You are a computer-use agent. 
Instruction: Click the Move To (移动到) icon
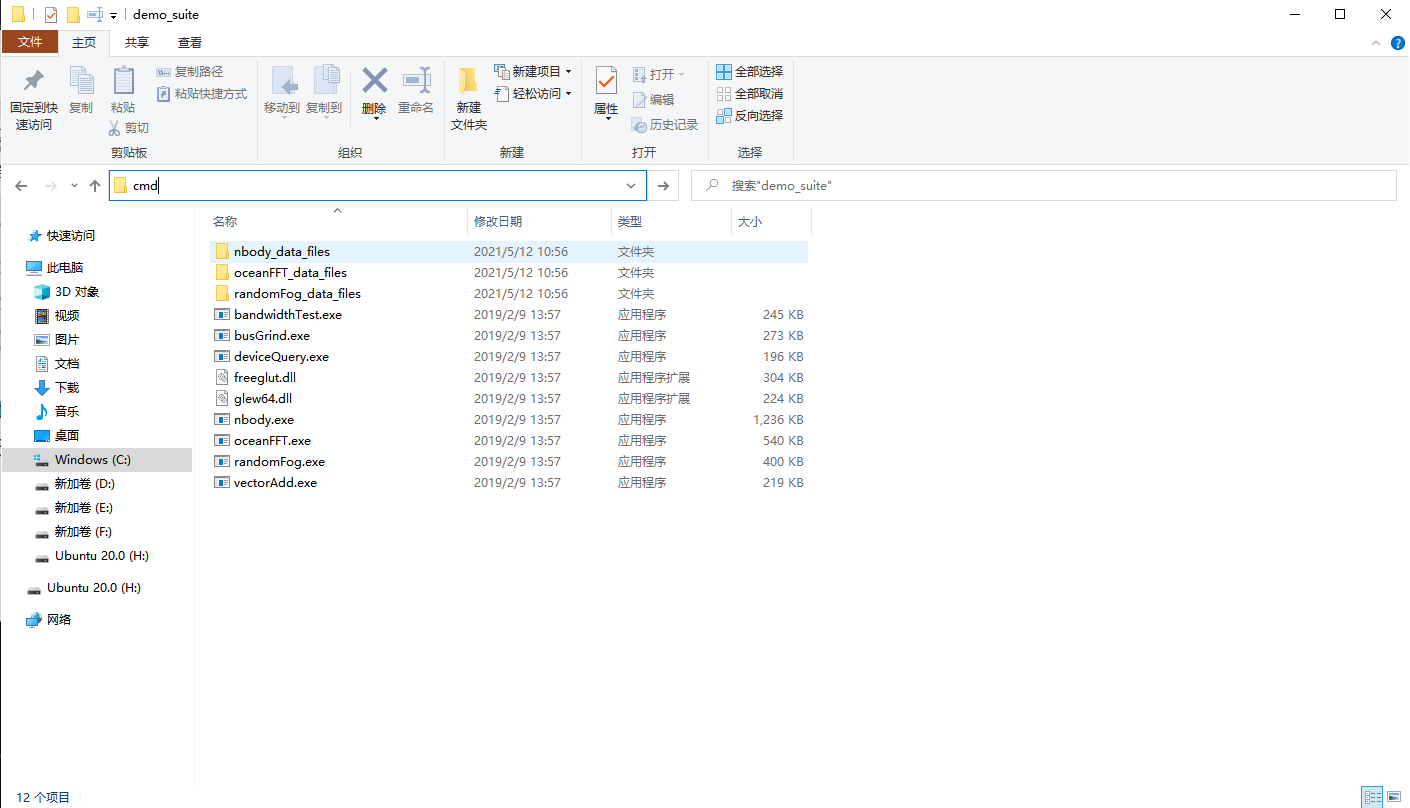pyautogui.click(x=283, y=81)
